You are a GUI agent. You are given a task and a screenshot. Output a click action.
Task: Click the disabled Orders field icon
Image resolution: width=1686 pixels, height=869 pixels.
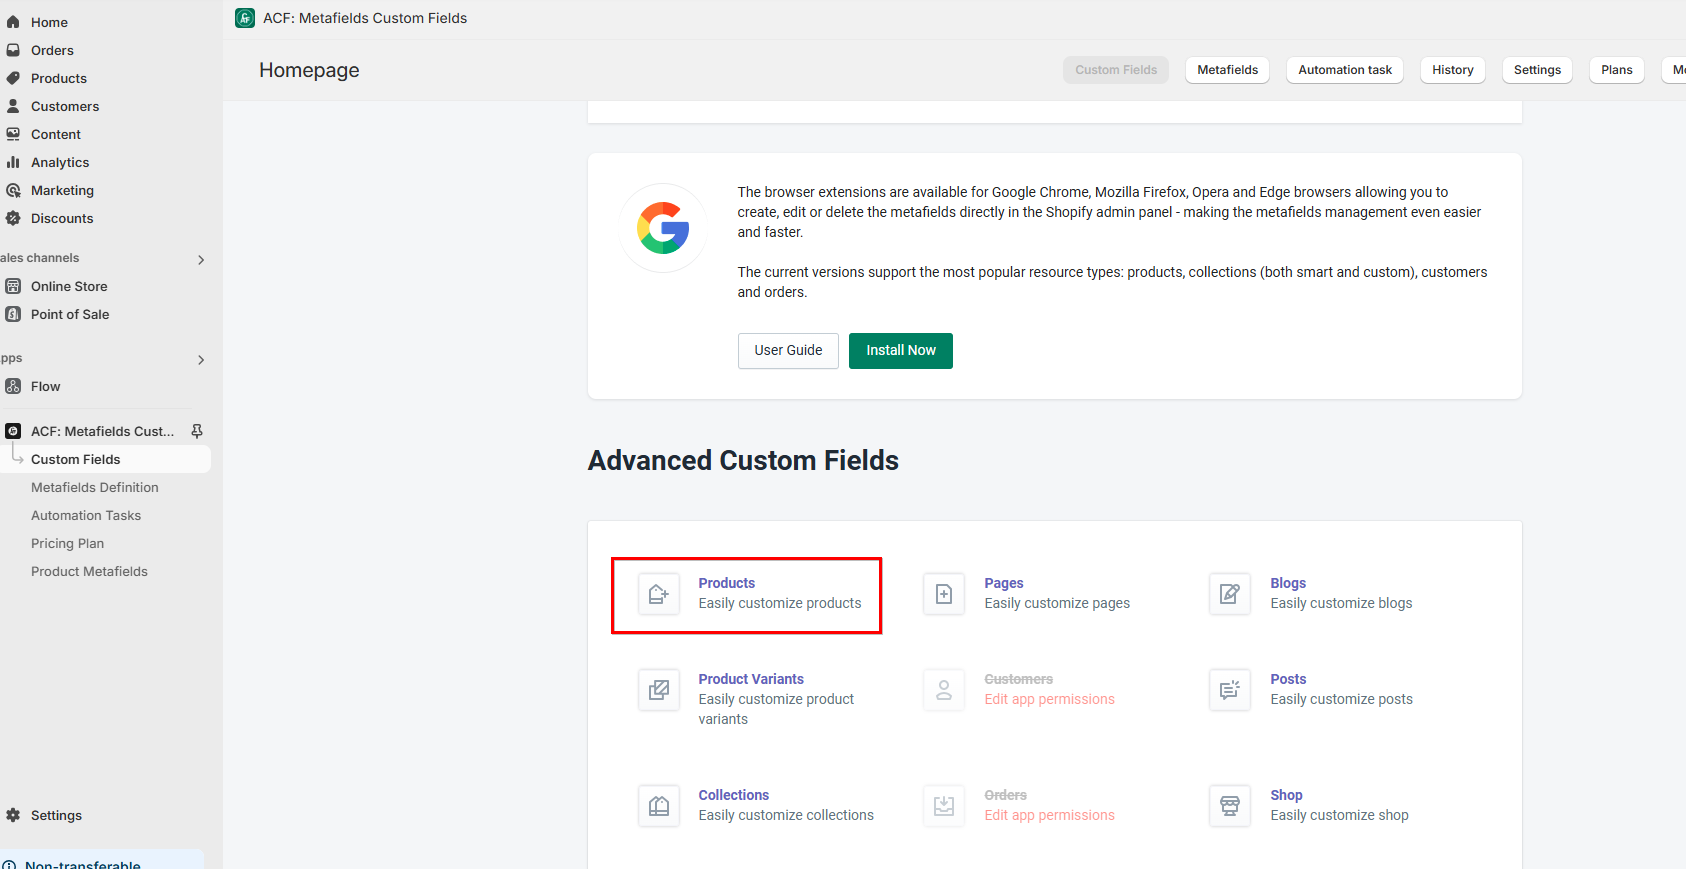(944, 806)
